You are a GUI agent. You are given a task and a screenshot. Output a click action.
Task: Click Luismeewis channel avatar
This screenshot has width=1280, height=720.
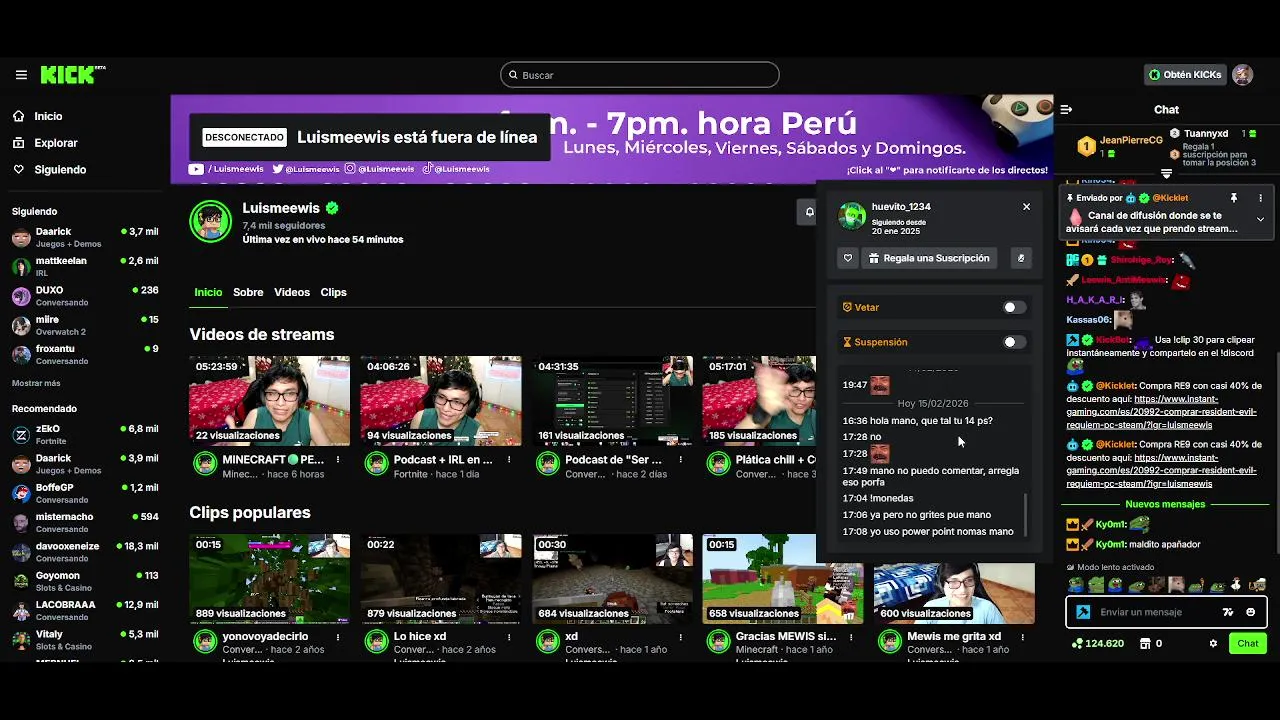click(211, 222)
